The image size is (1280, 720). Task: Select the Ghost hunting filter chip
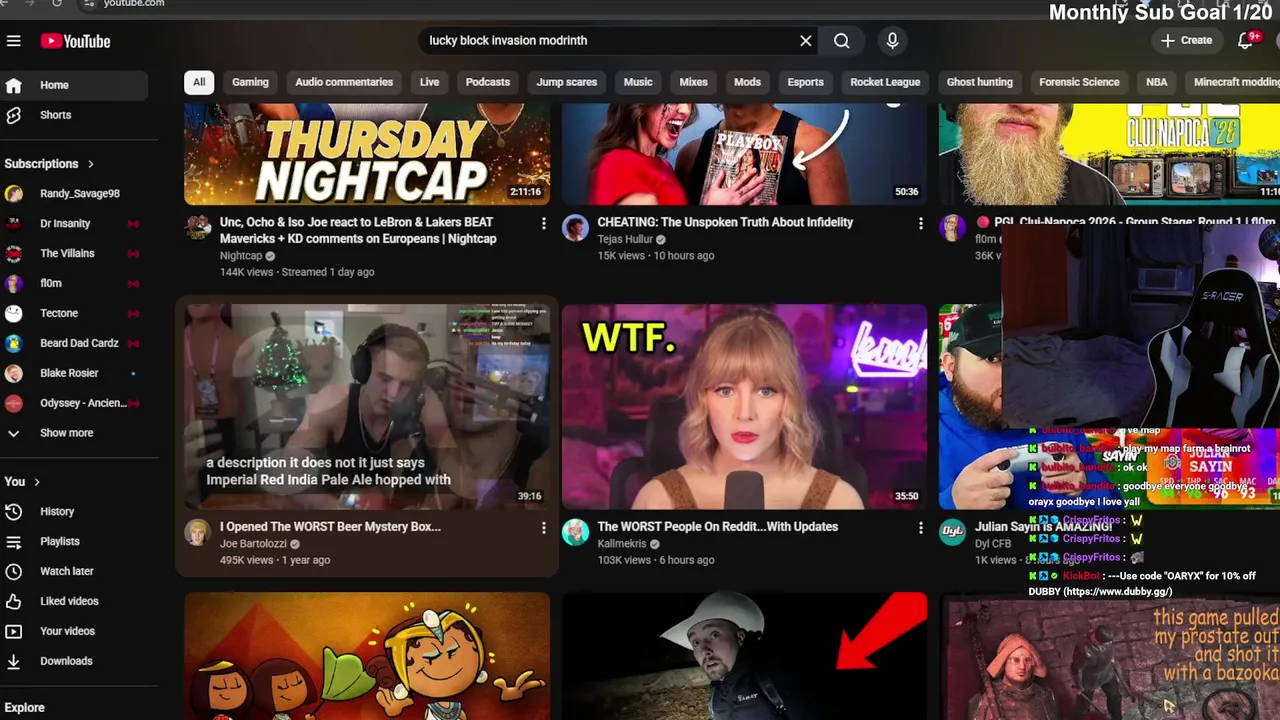(x=980, y=82)
